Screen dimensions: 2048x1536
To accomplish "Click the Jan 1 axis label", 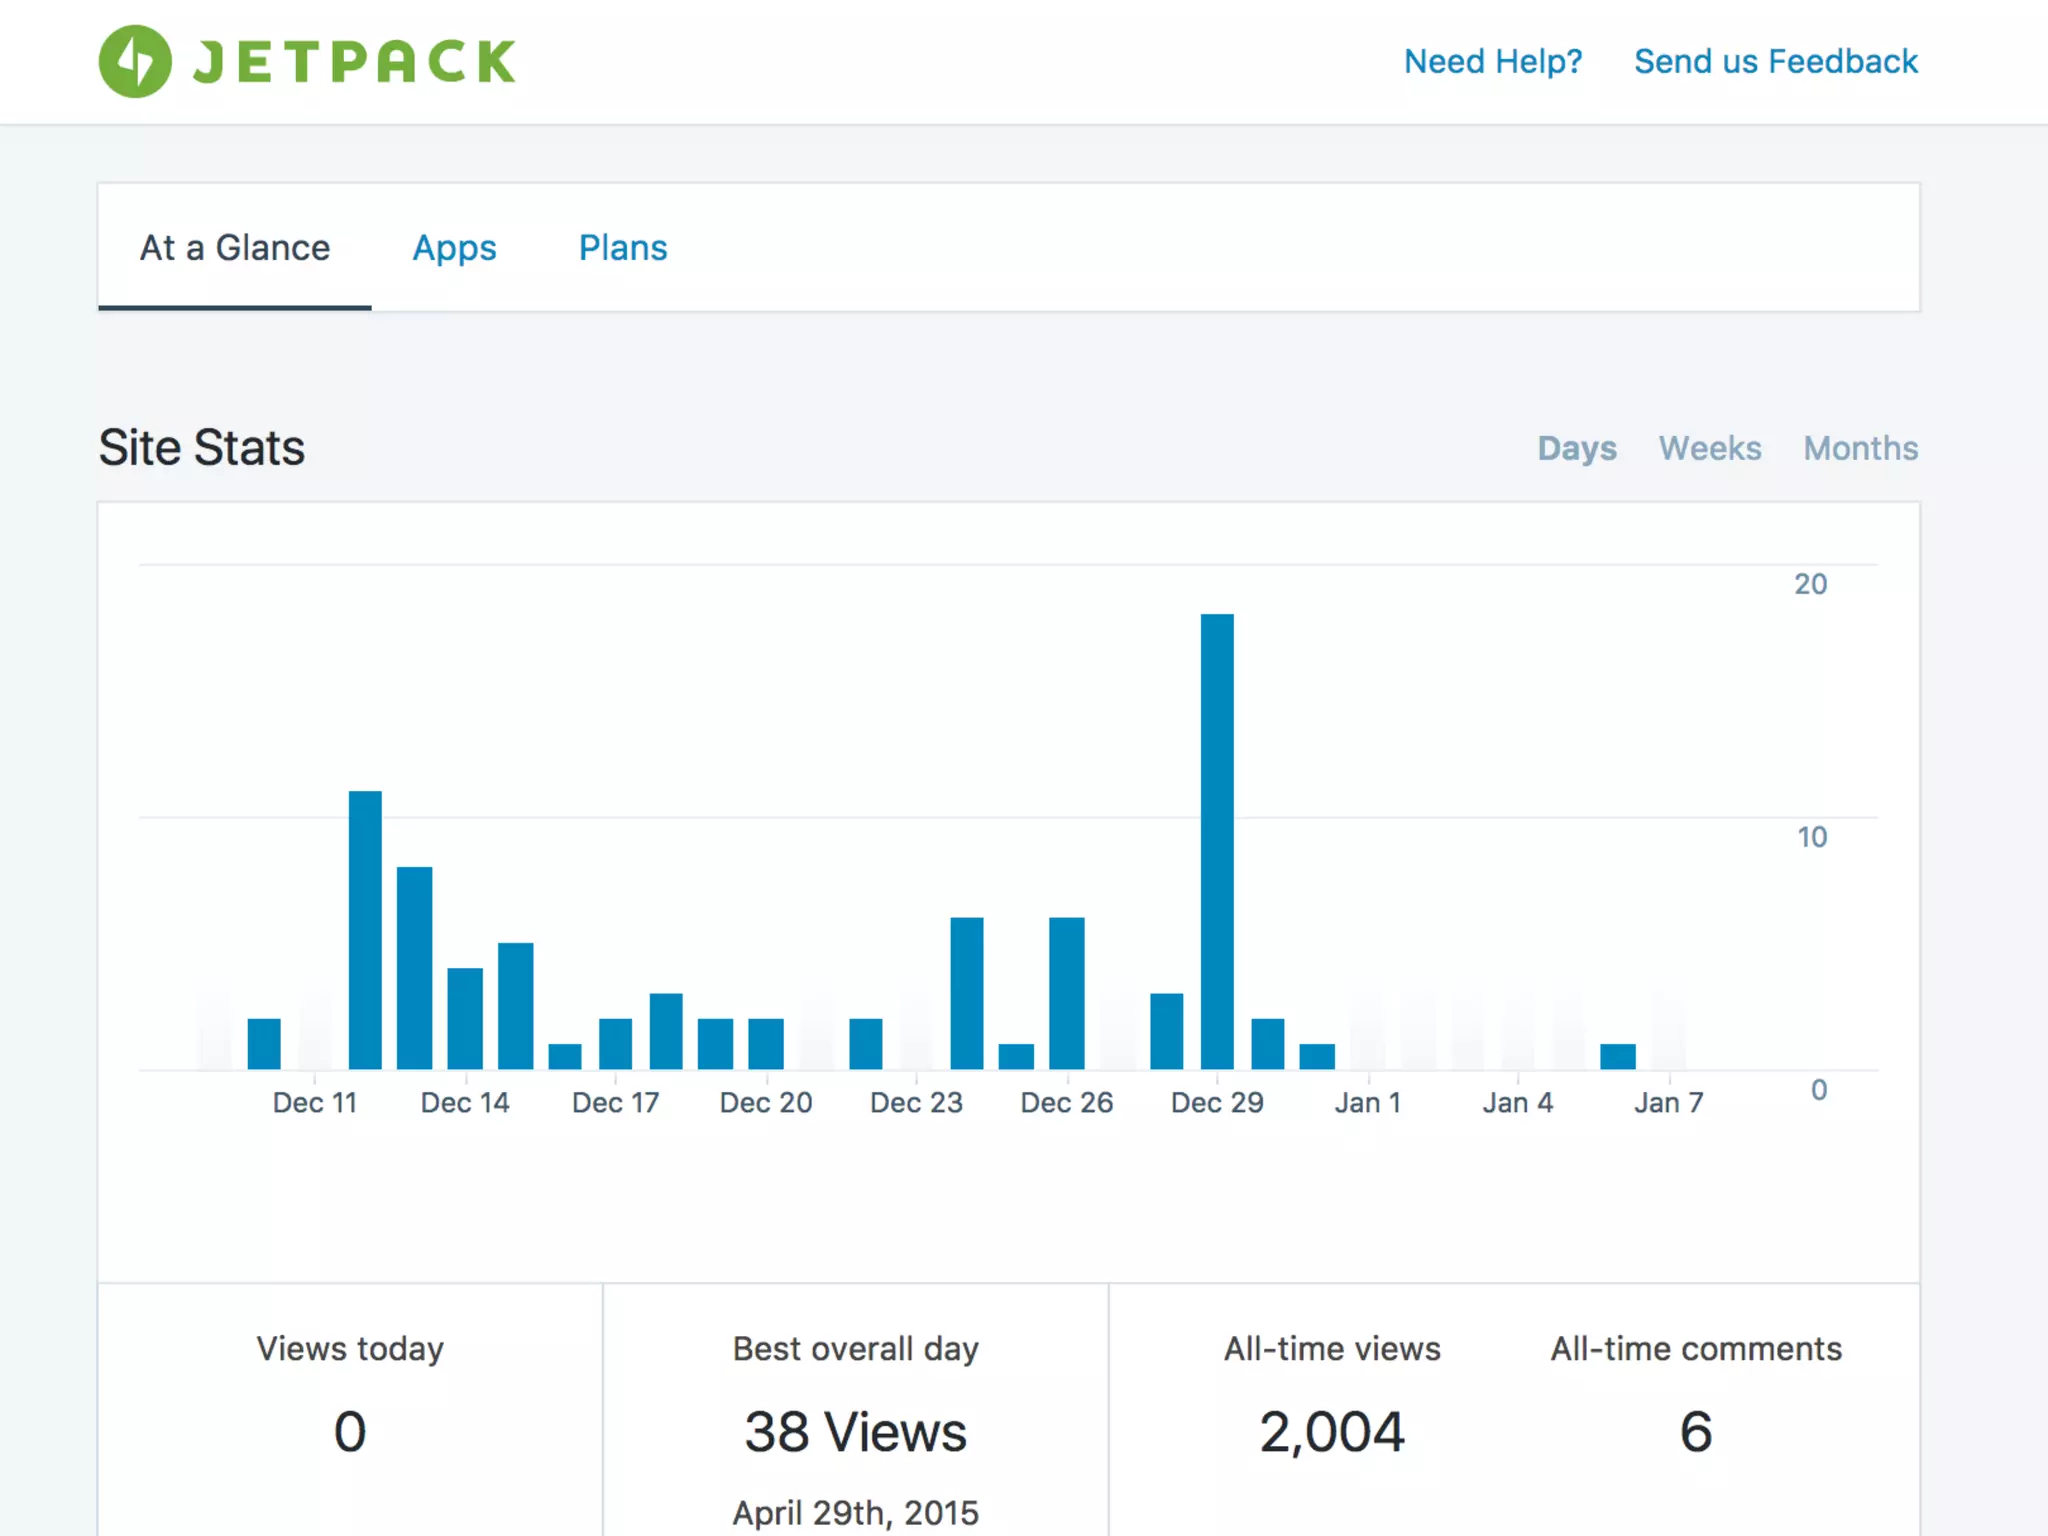I will coord(1367,1102).
